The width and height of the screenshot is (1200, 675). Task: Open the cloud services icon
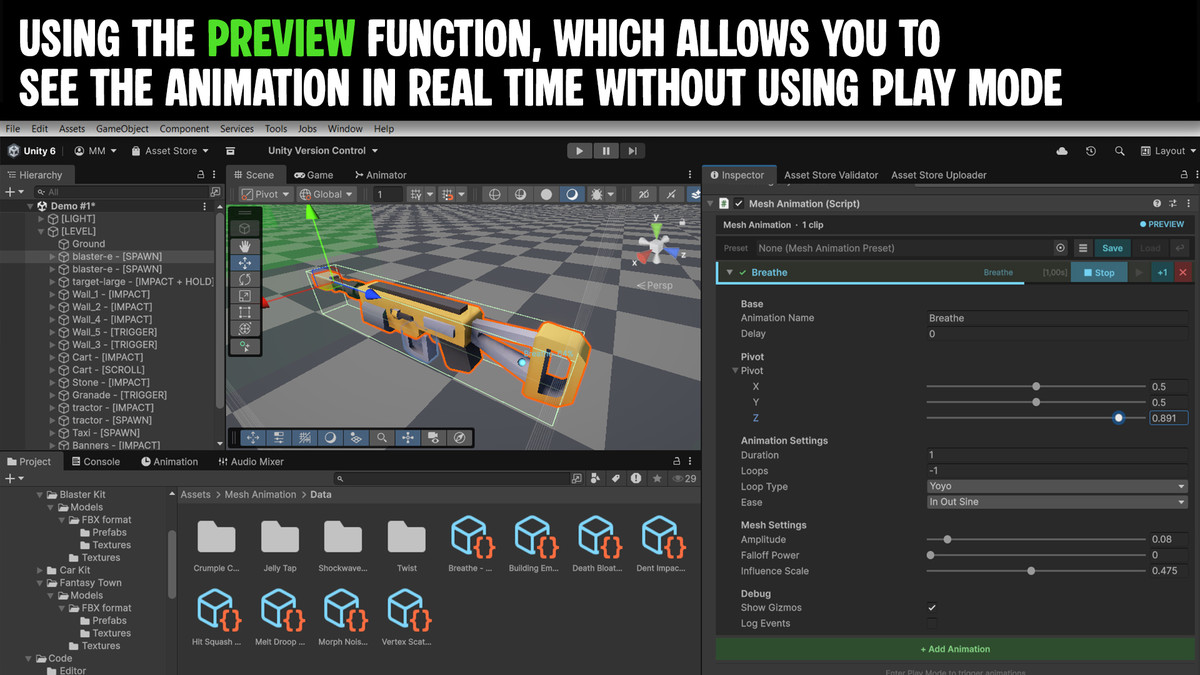click(x=1062, y=151)
